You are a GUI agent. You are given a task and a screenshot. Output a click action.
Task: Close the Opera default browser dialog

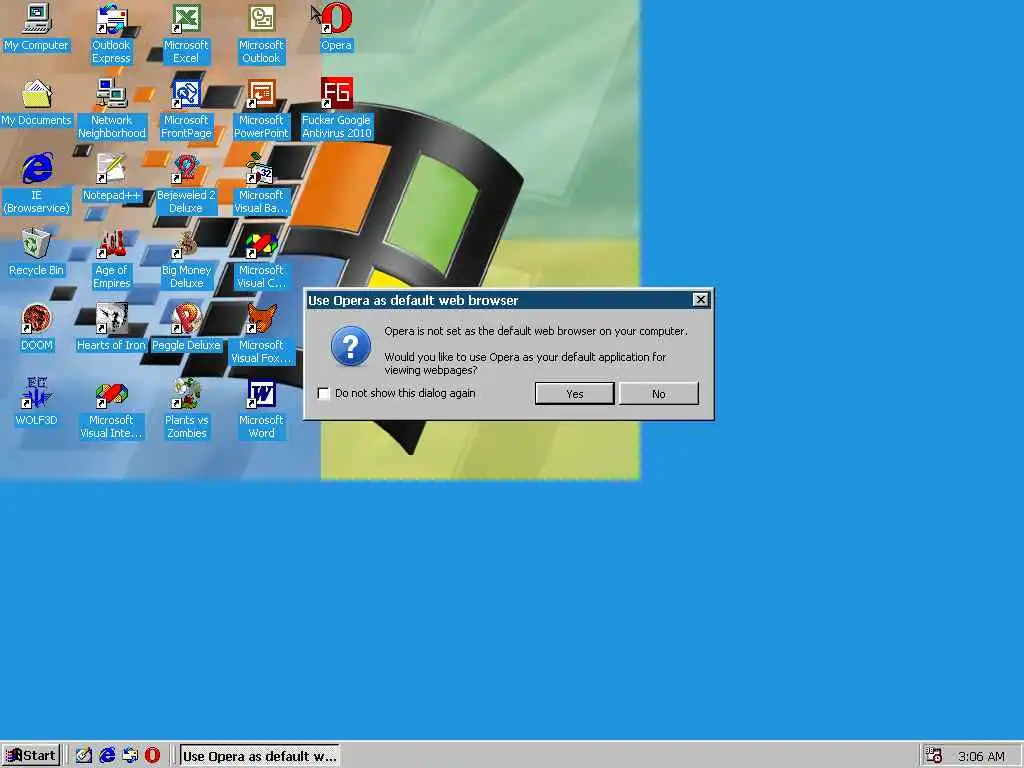[700, 300]
